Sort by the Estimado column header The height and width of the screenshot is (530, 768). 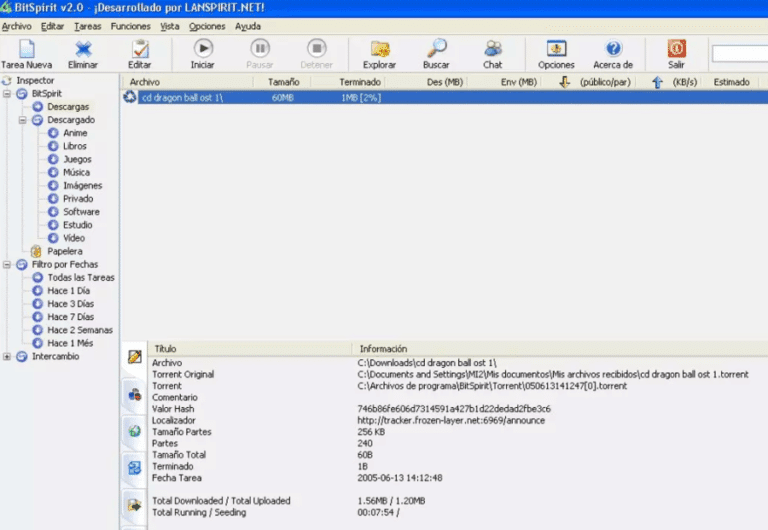(731, 82)
